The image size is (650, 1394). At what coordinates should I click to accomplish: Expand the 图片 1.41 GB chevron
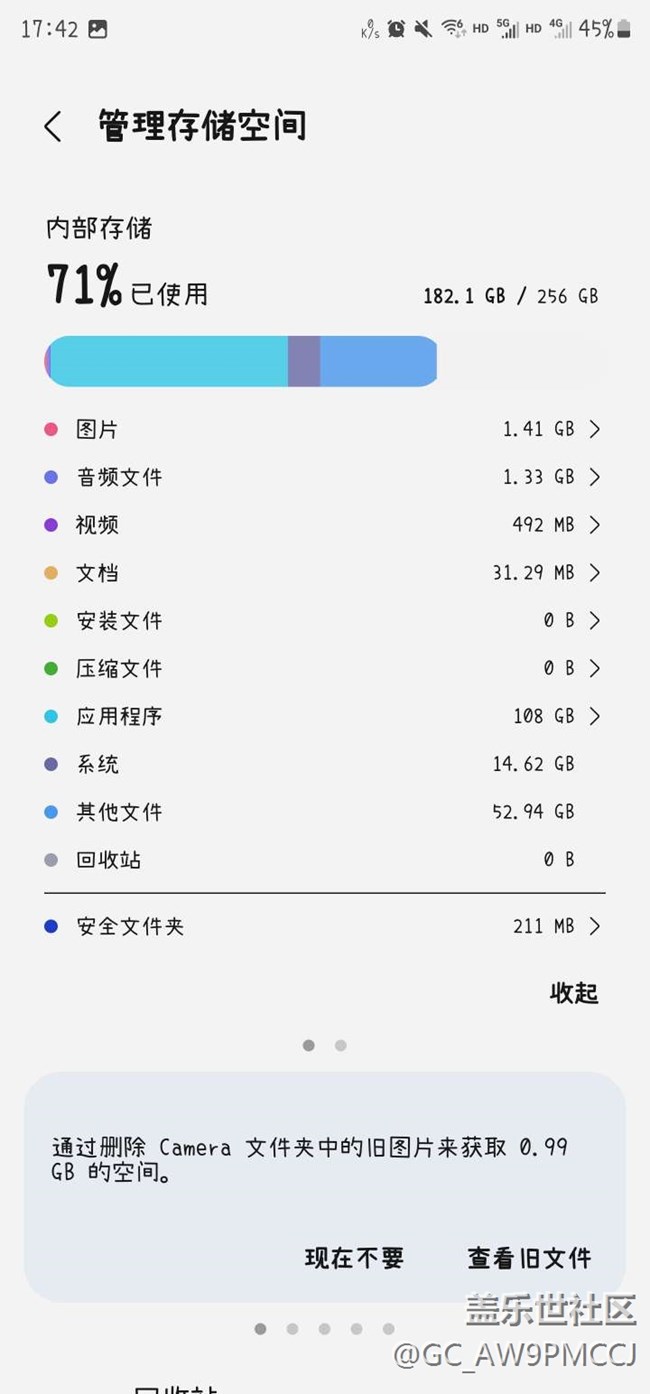(595, 430)
